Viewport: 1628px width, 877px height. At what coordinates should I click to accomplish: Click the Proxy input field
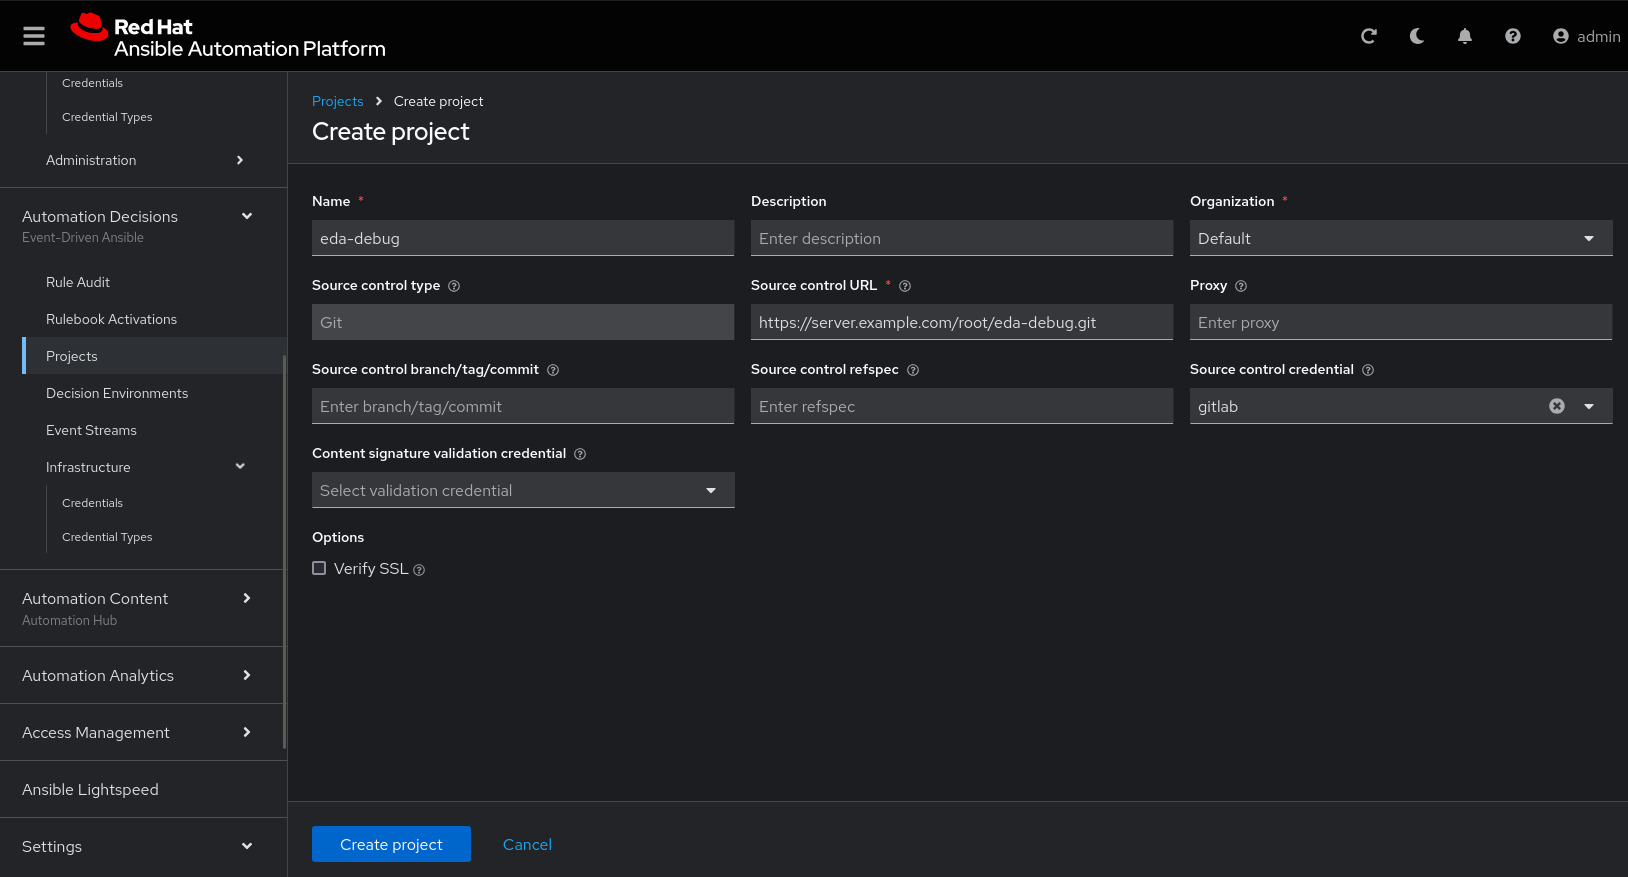pos(1401,322)
